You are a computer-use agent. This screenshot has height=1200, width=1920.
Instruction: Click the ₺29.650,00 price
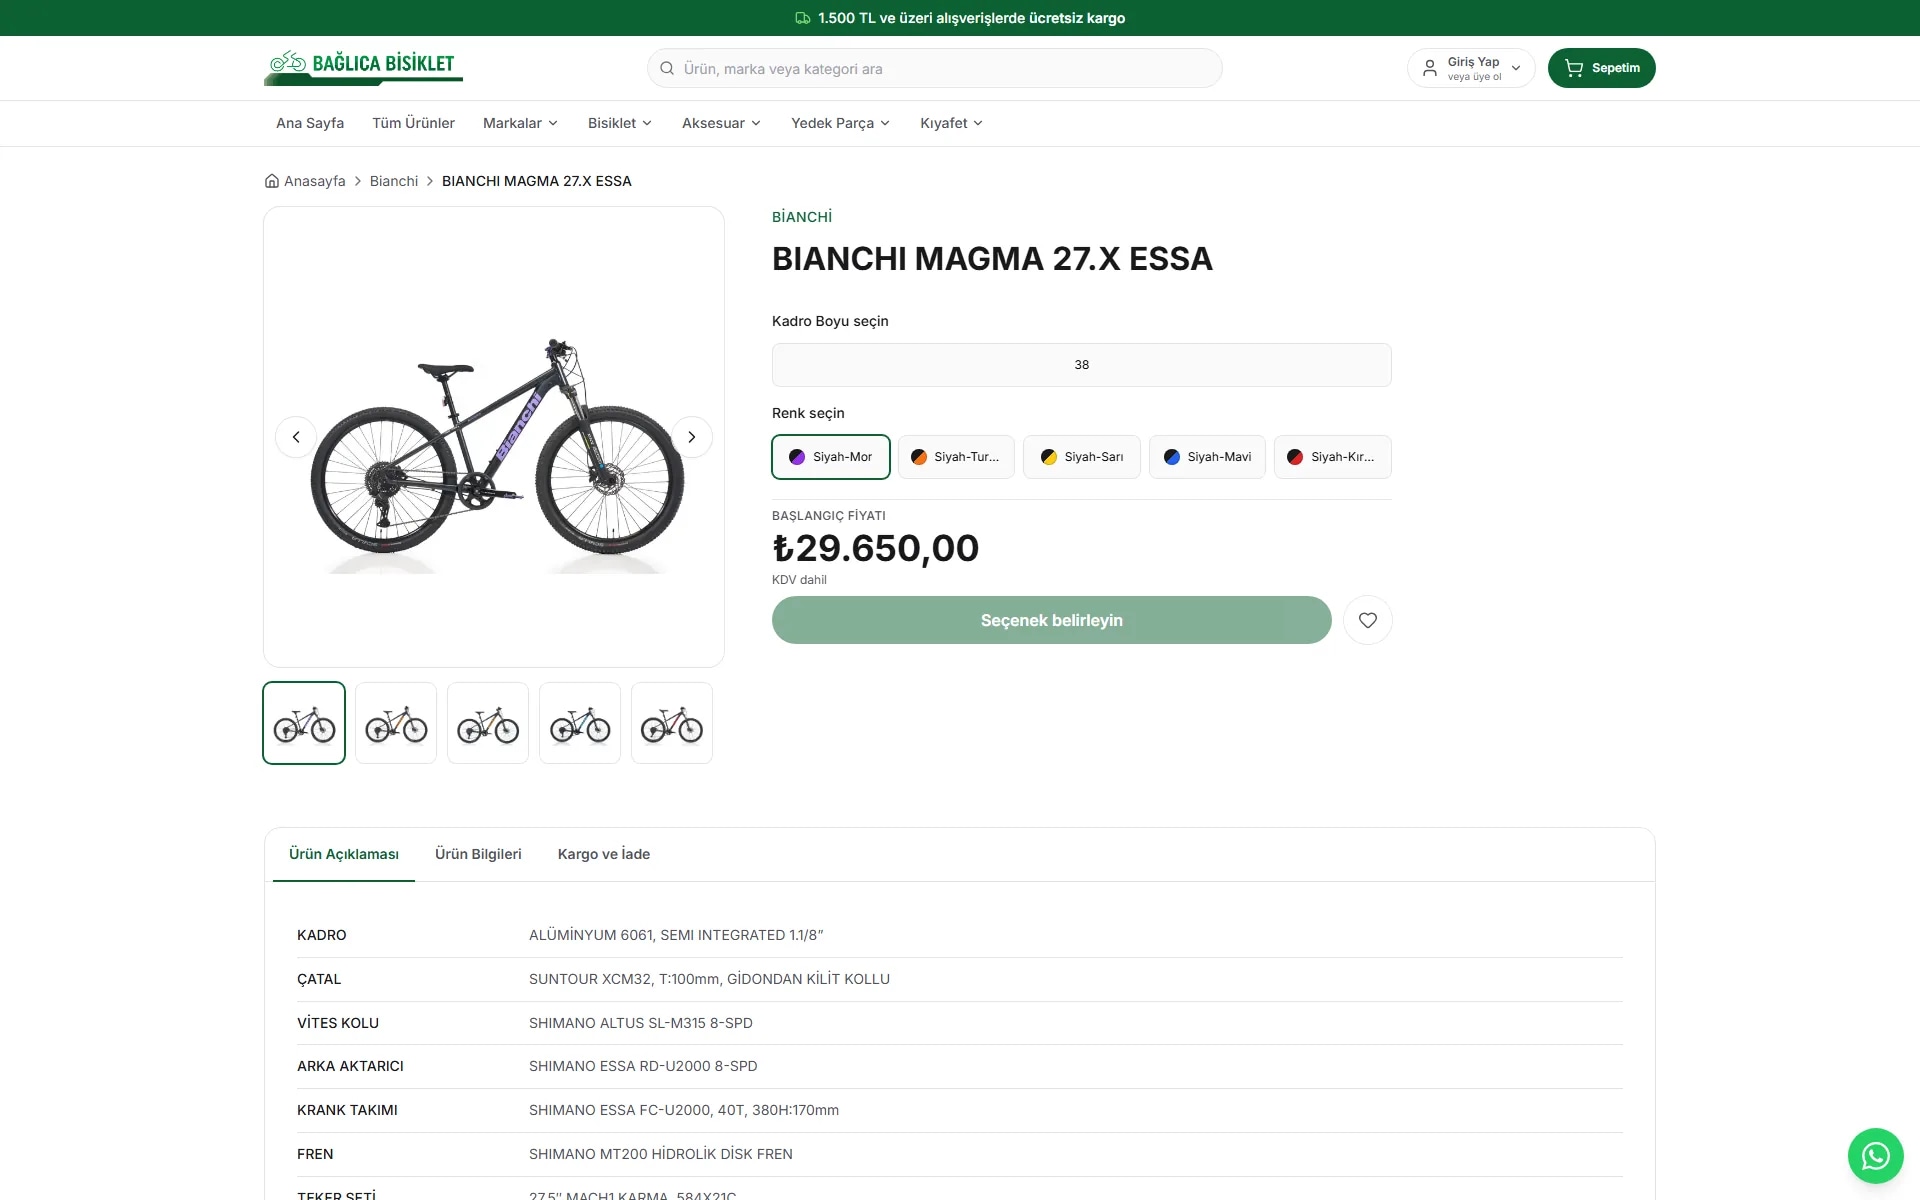(876, 548)
